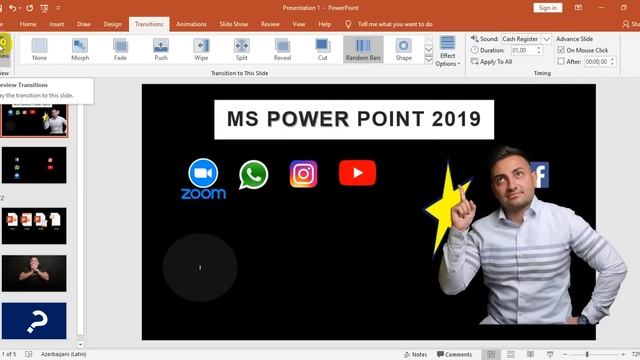Click the Undo arrow in quick access toolbar
The height and width of the screenshot is (360, 640).
click(13, 8)
